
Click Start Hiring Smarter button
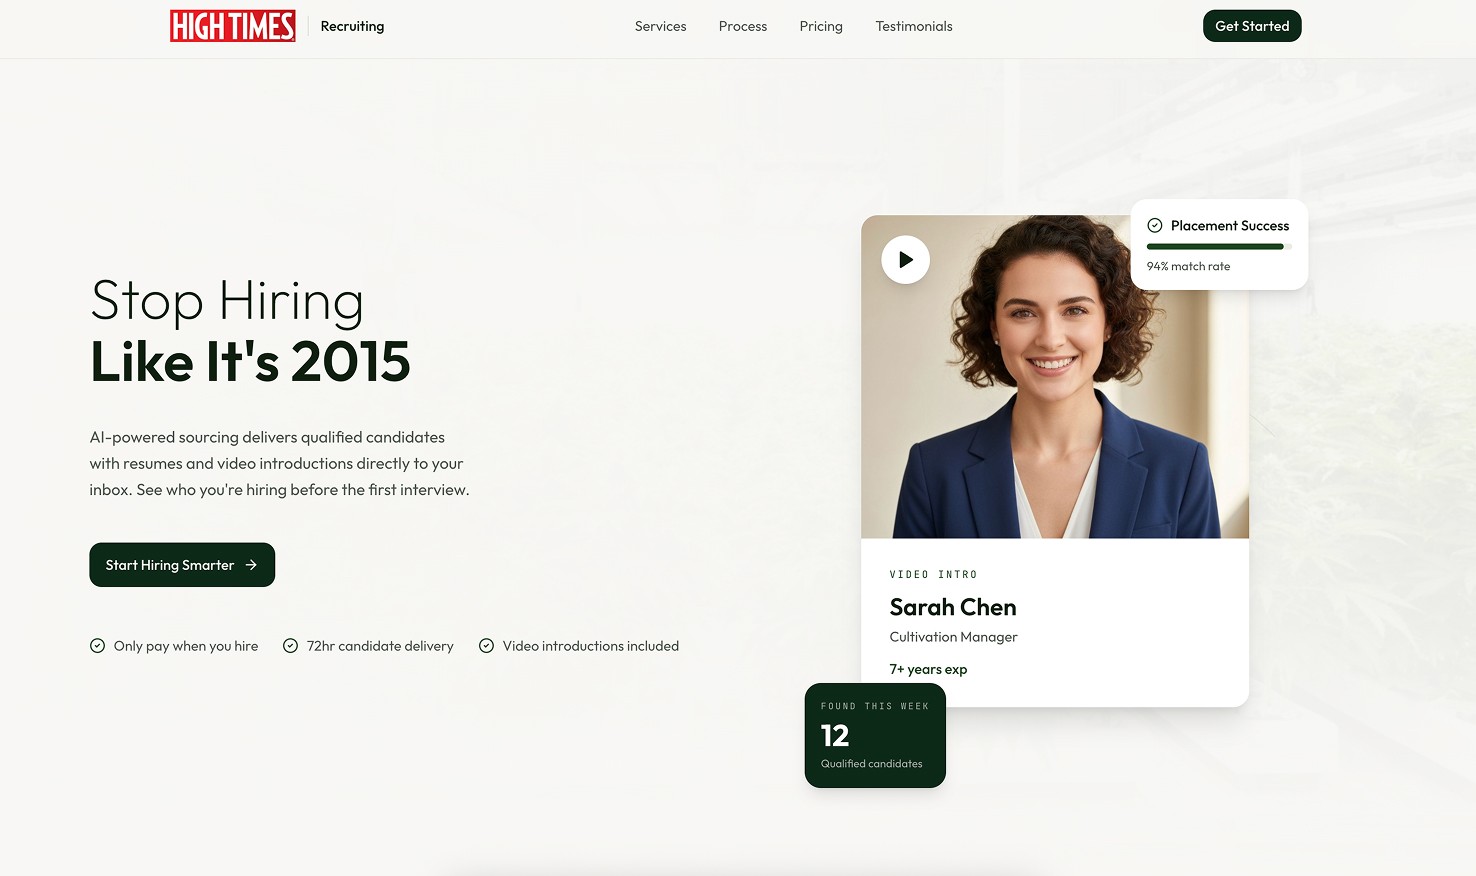pos(182,565)
